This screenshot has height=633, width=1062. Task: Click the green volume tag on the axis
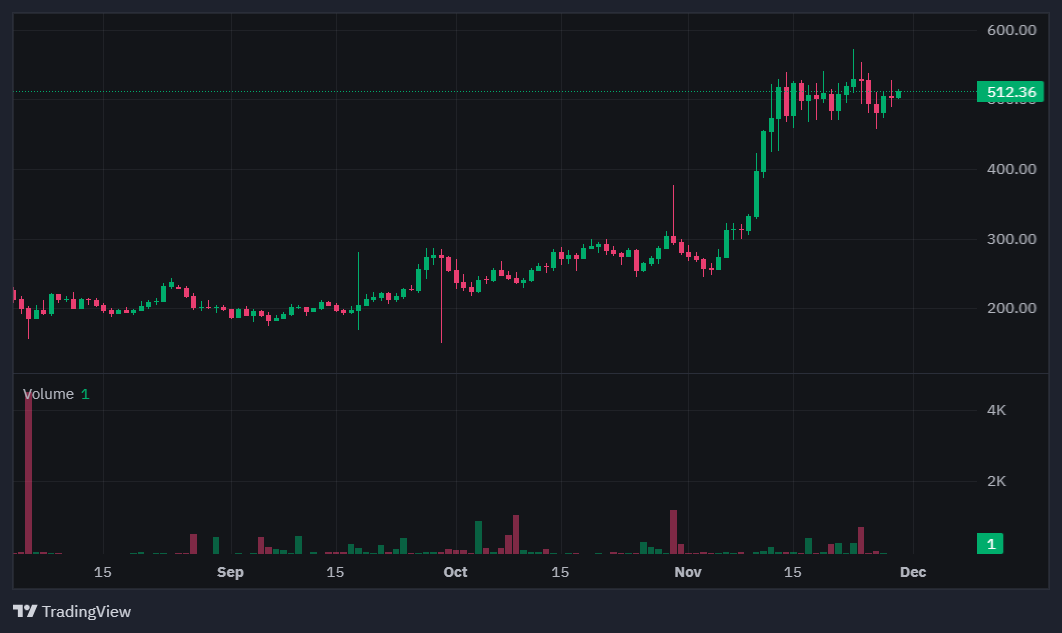click(990, 544)
